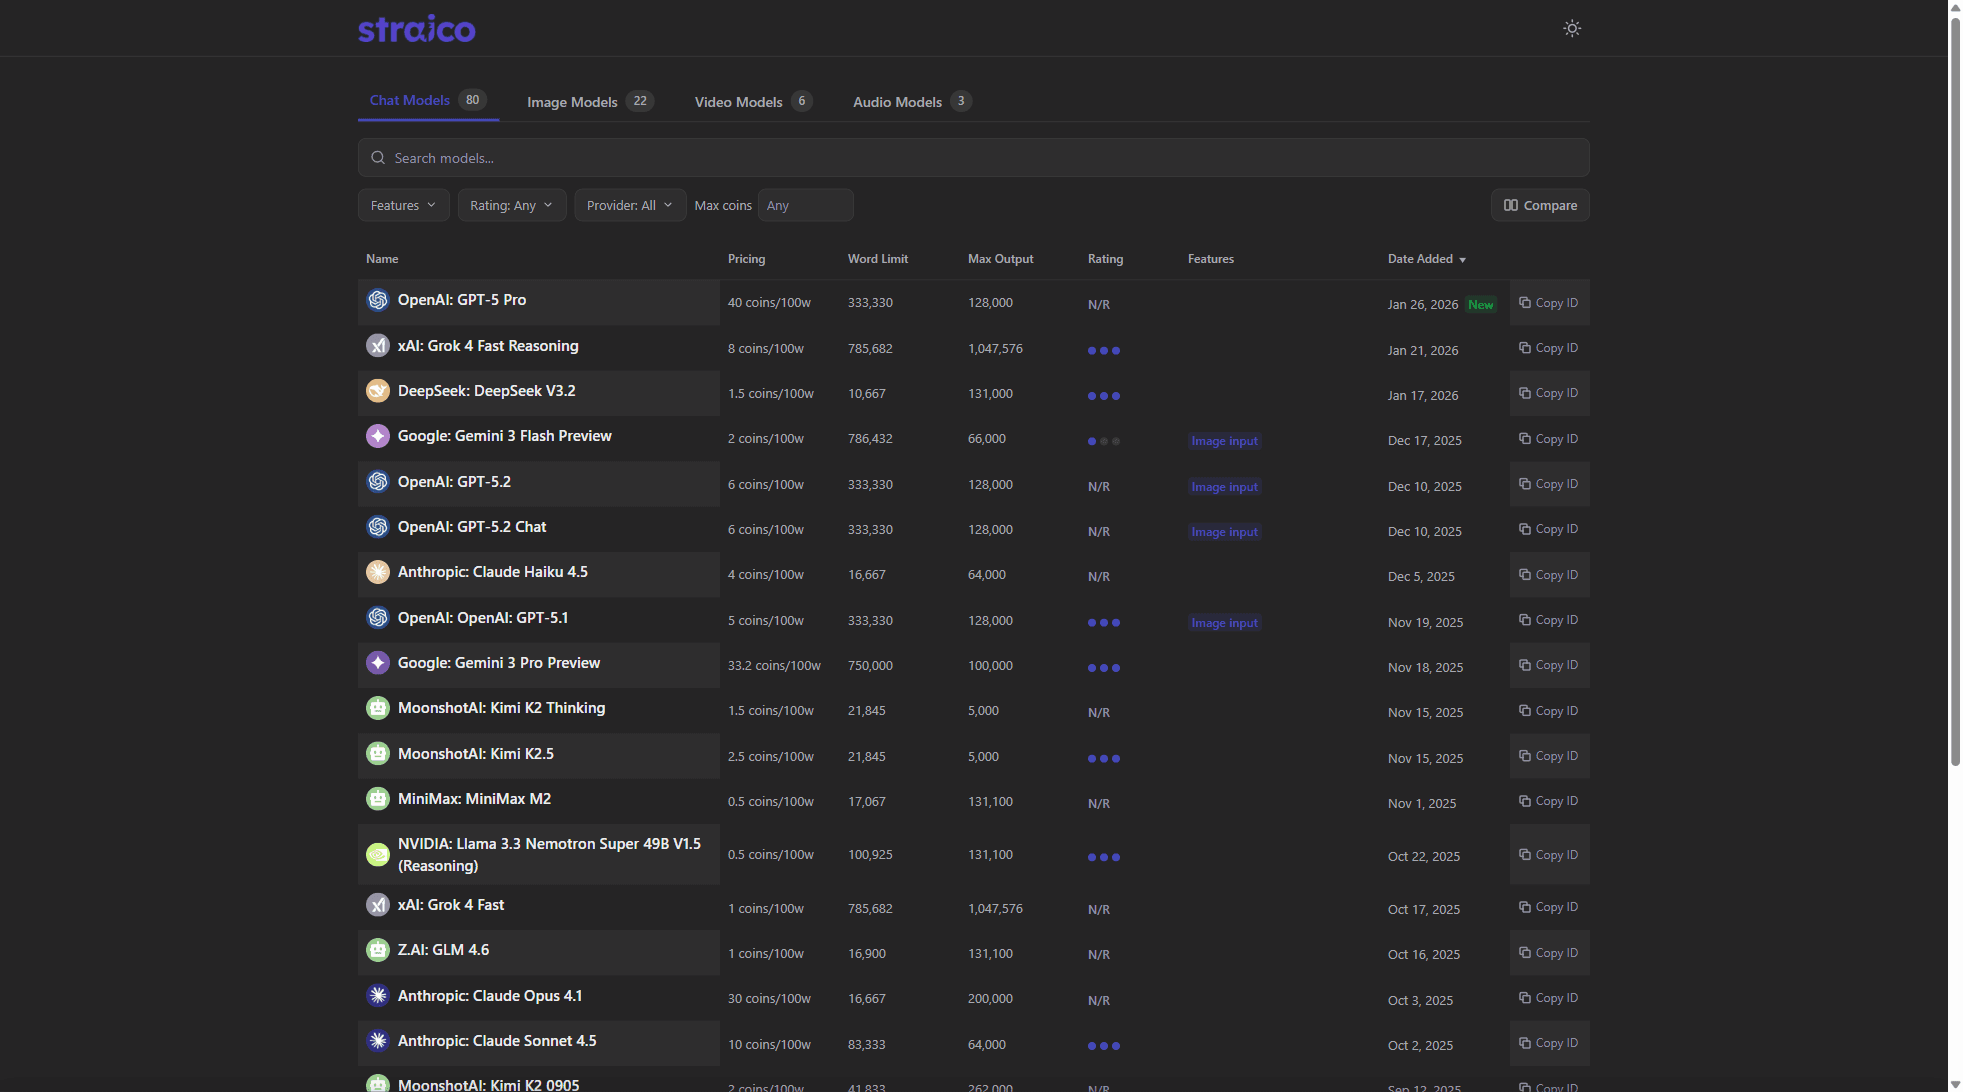
Task: Expand the Rating: Any dropdown
Action: coord(511,205)
